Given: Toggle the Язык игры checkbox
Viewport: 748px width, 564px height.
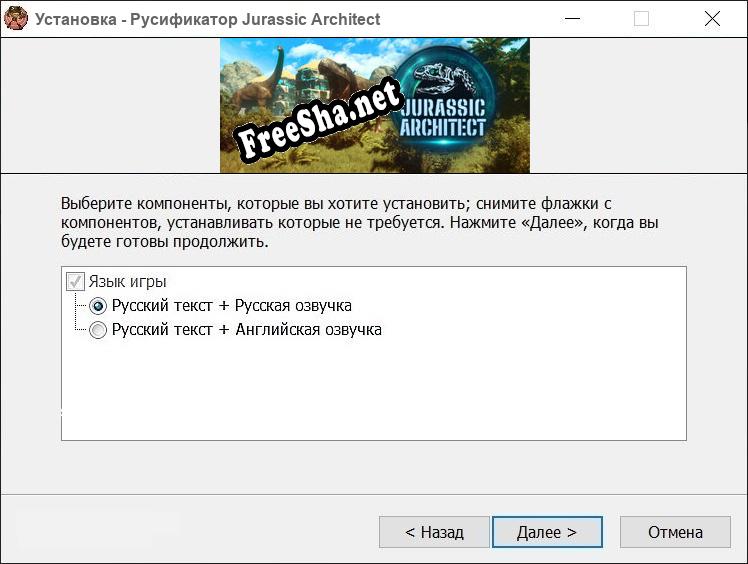Looking at the screenshot, I should pos(75,281).
